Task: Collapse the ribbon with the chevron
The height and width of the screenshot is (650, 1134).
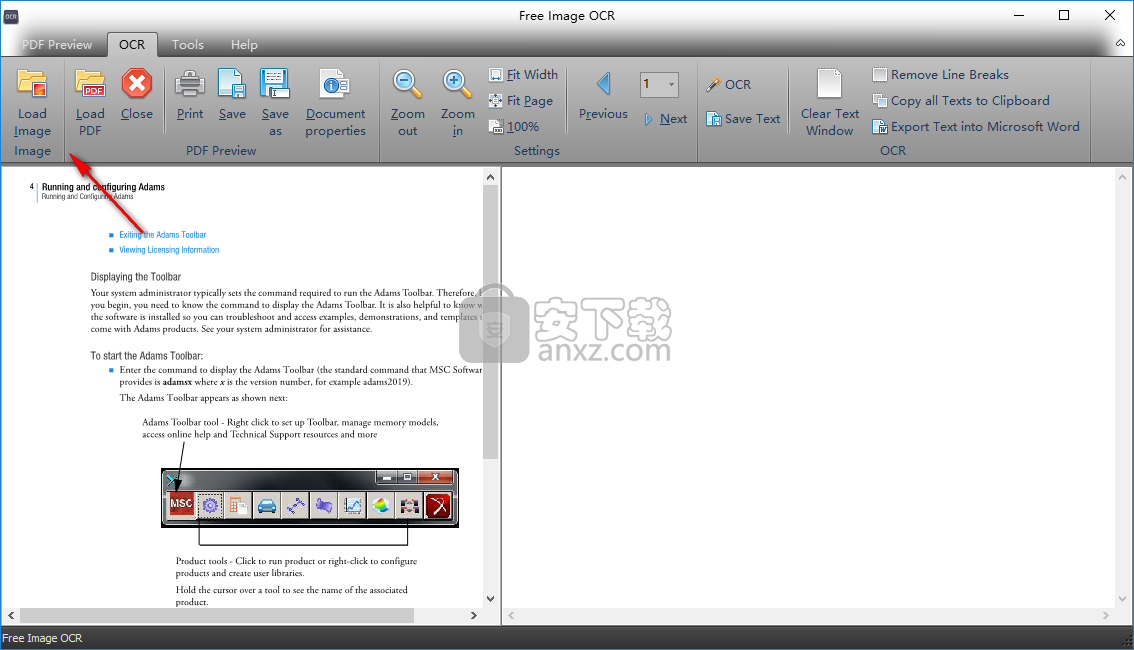Action: pyautogui.click(x=1120, y=43)
